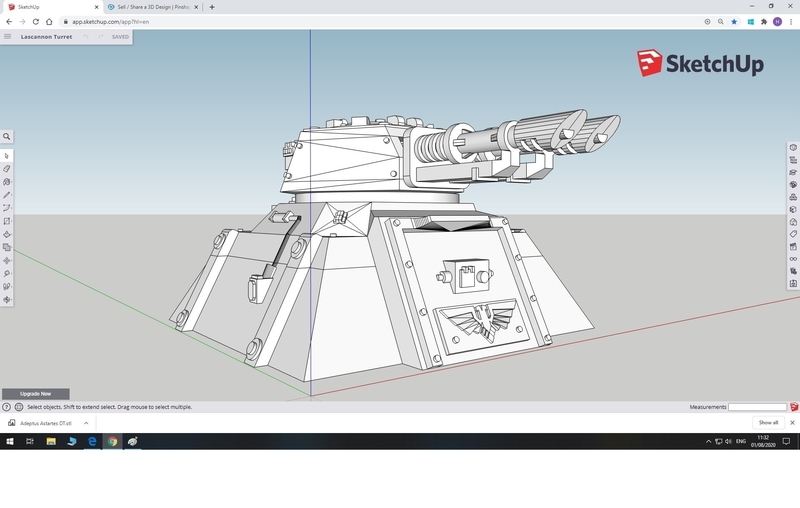Viewport: 800px width, 508px height.
Task: Open the Tags panel icon
Action: (x=793, y=234)
